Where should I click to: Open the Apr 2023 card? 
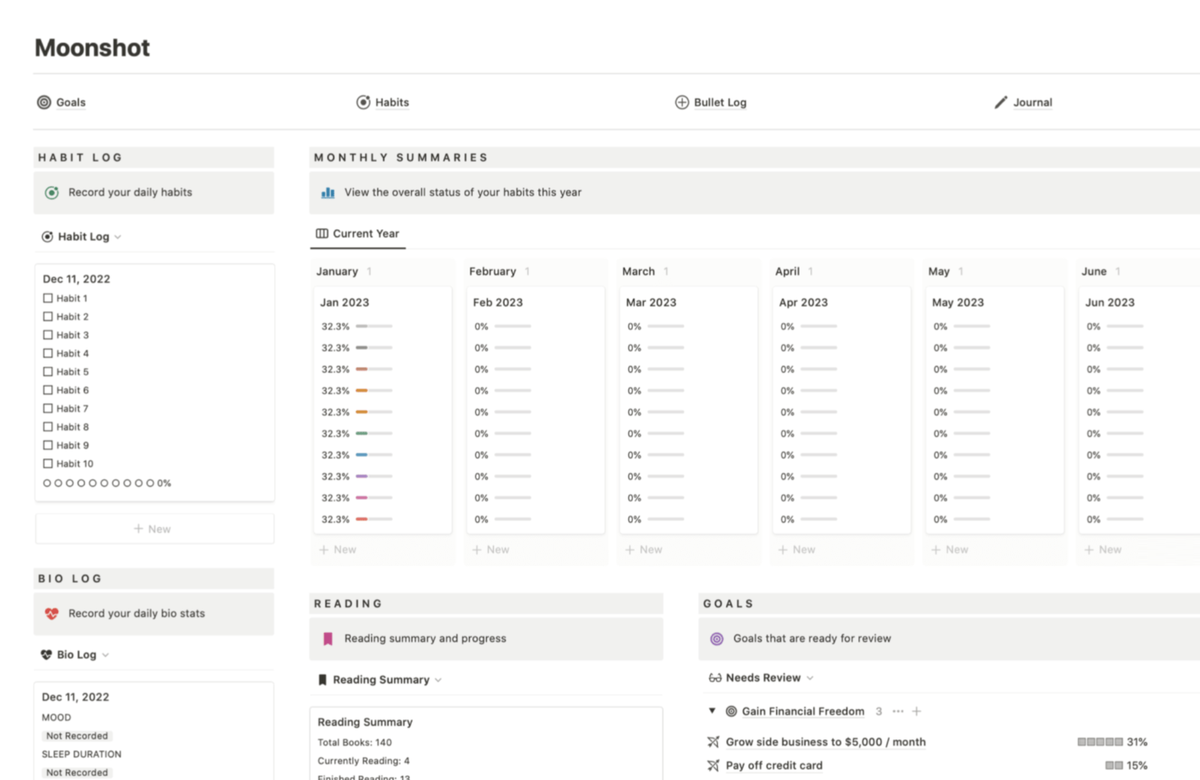coord(841,410)
